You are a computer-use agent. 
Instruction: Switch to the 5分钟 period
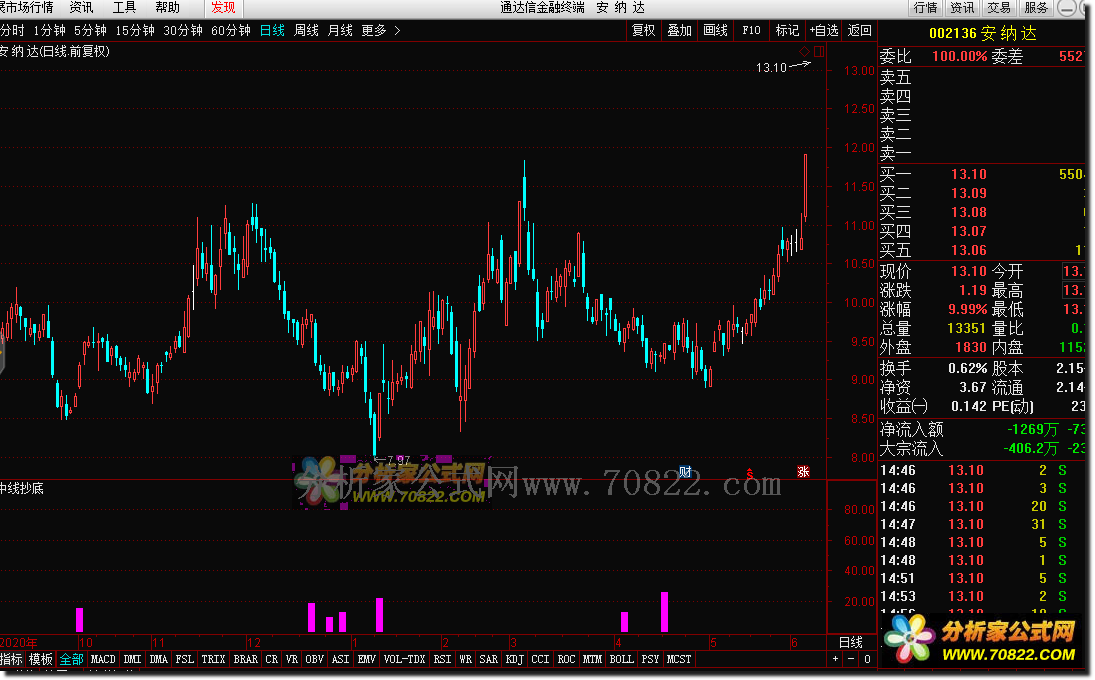tap(90, 31)
